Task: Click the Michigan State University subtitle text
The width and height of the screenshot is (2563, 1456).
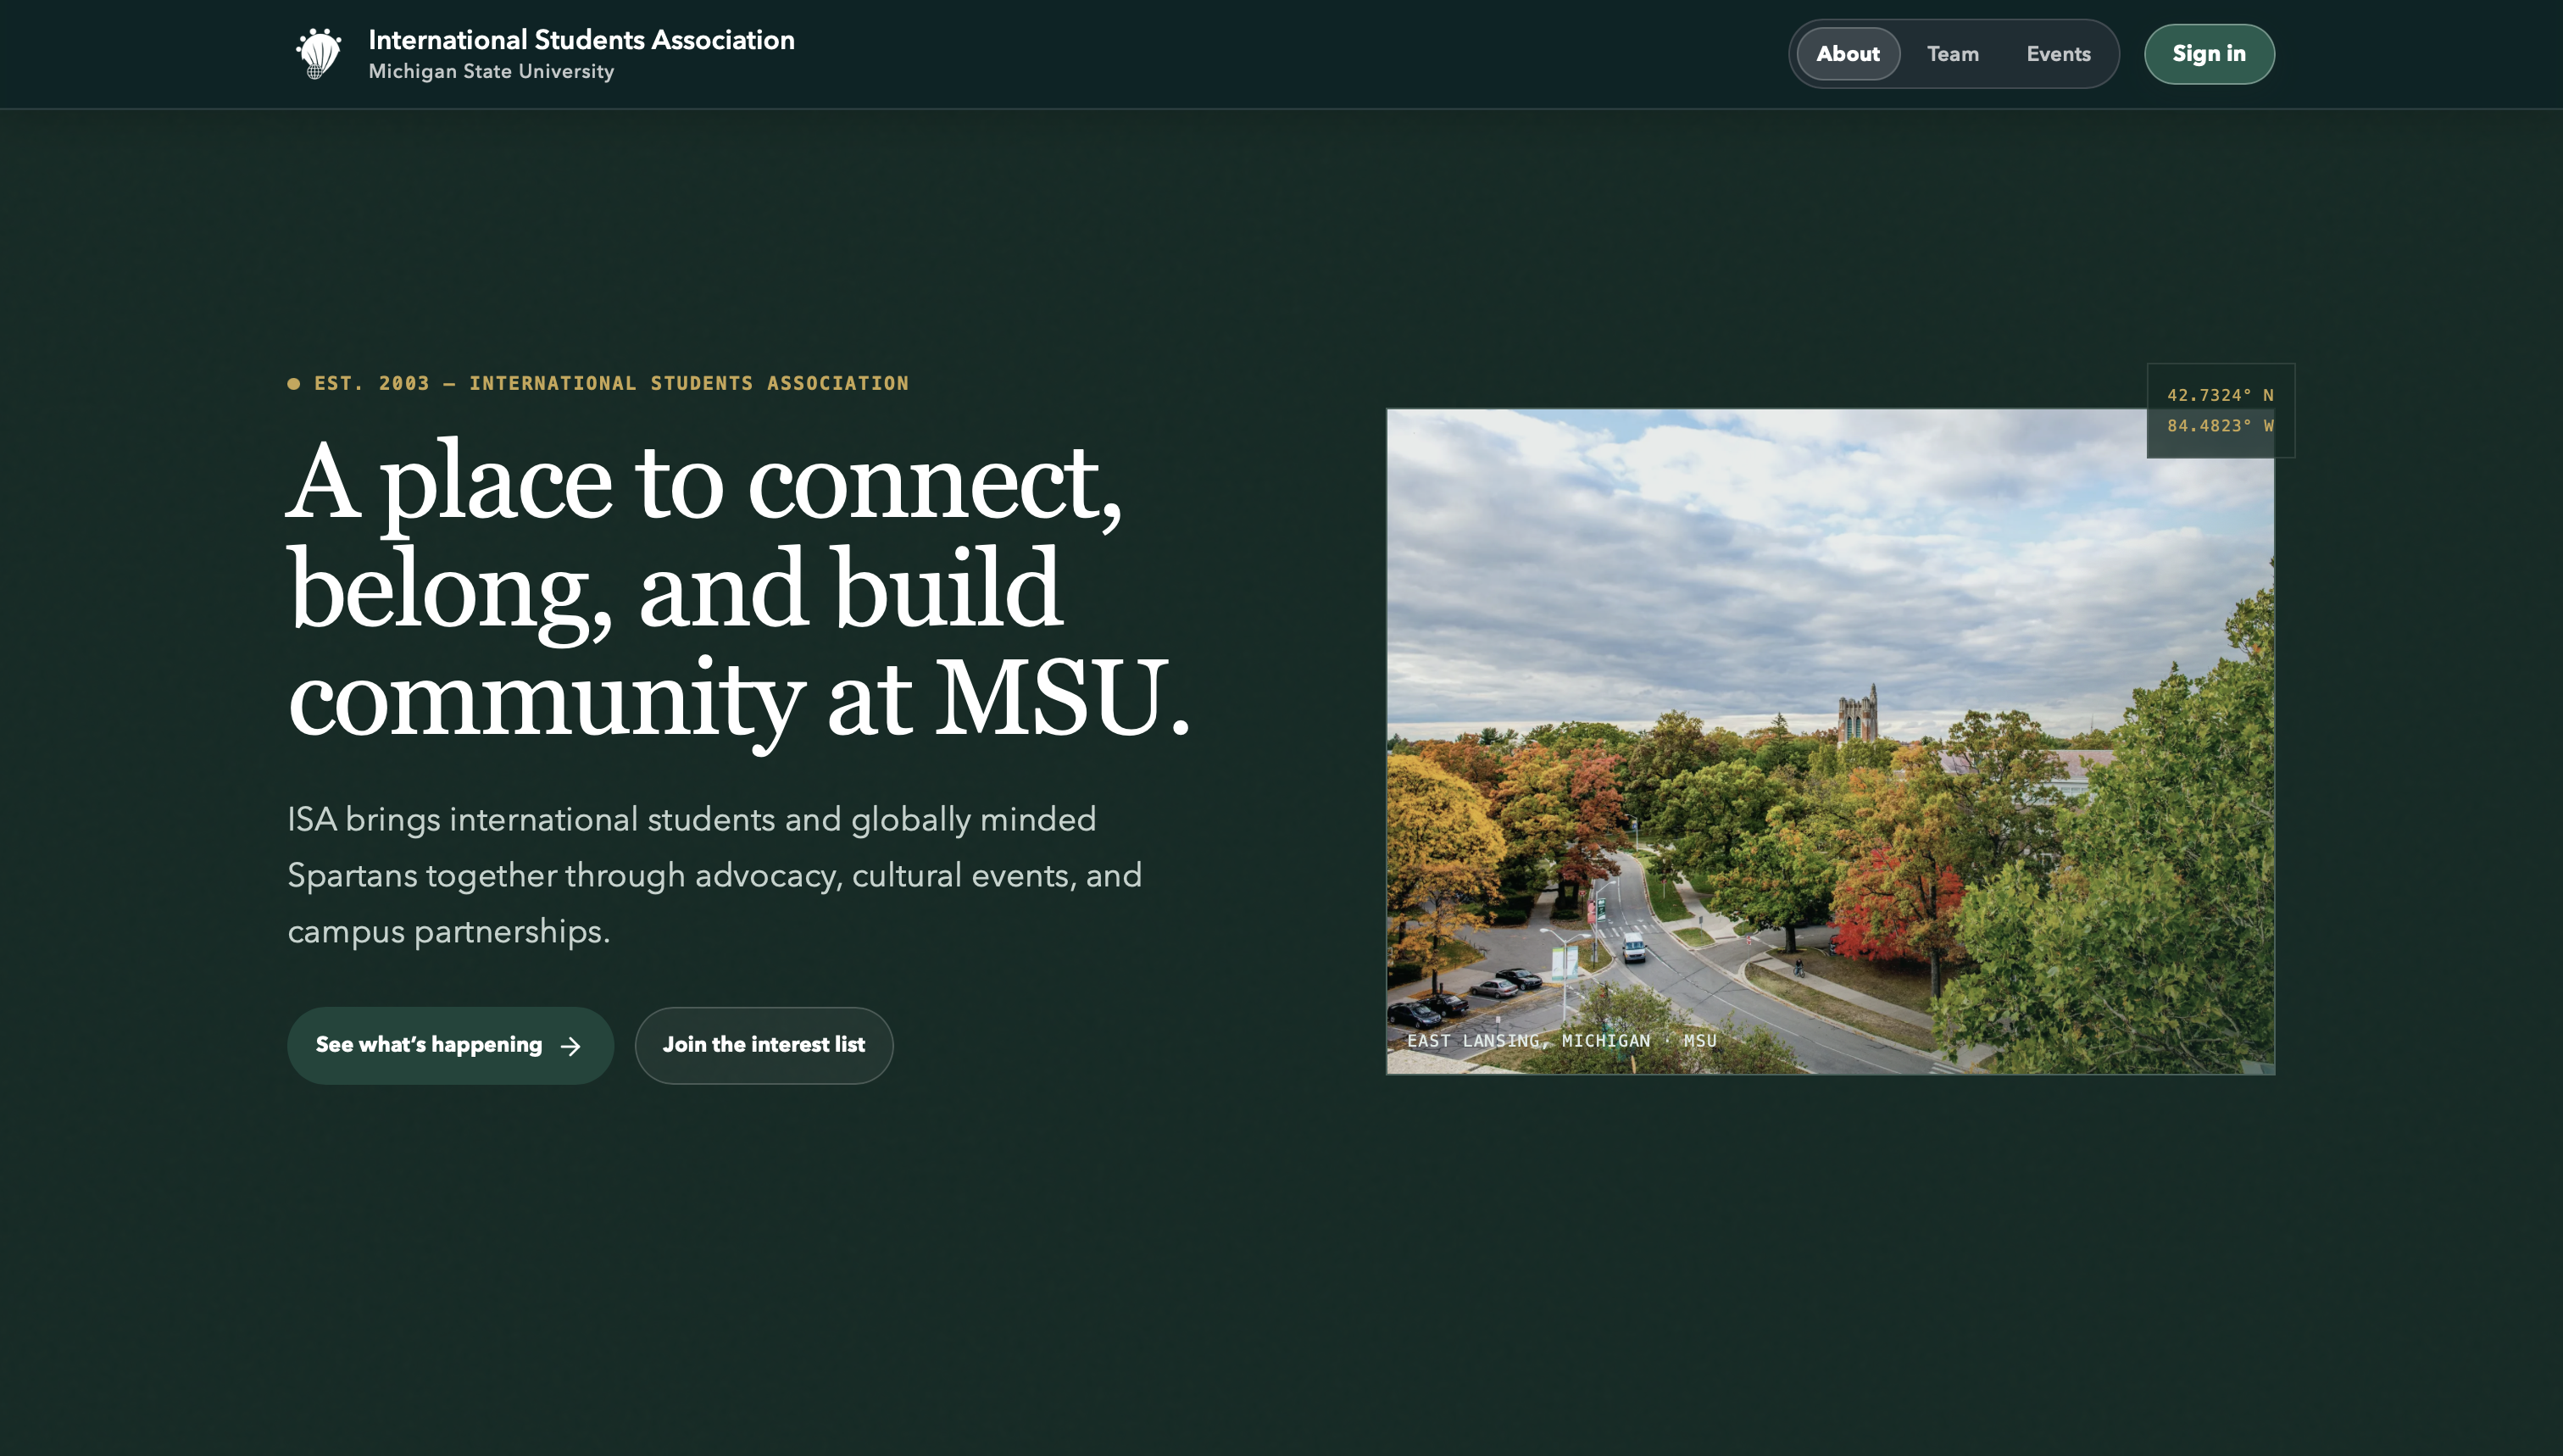Action: (491, 71)
